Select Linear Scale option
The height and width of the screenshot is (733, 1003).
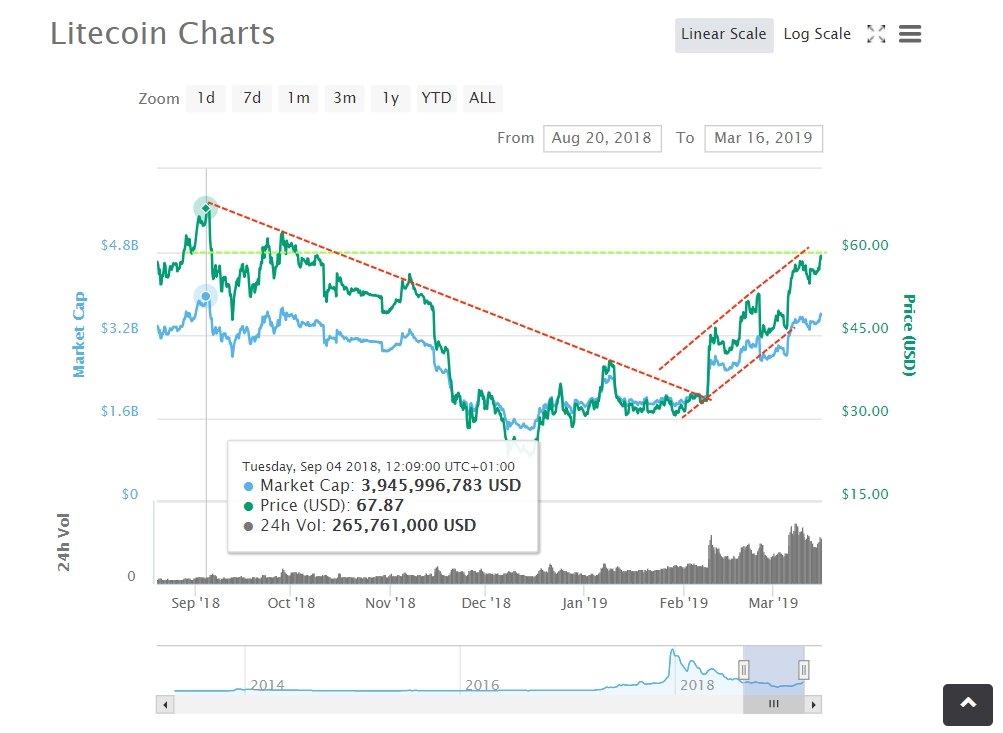pos(723,34)
